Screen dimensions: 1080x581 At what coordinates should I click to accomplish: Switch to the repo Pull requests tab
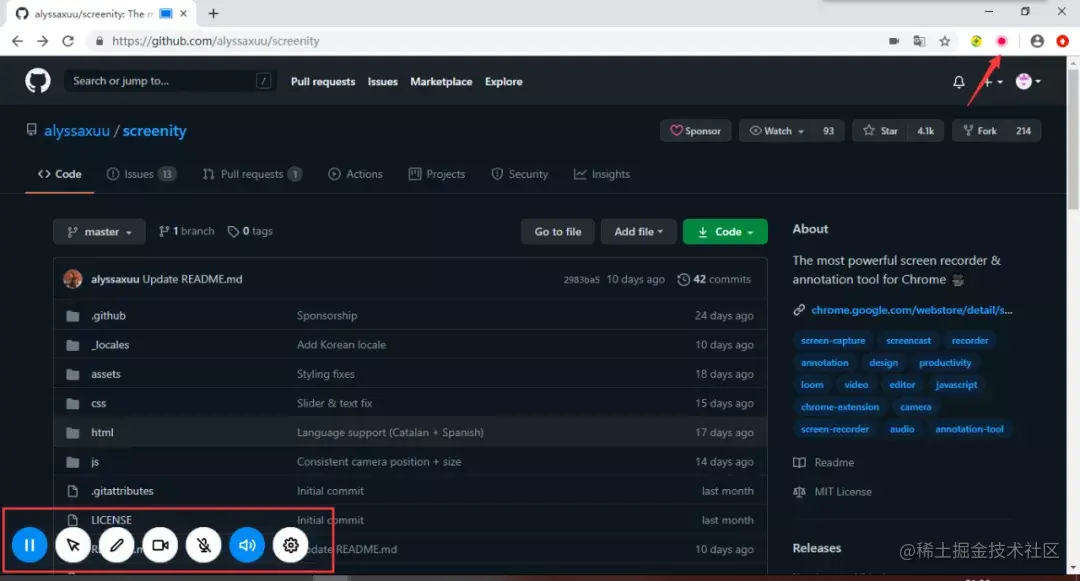(252, 174)
